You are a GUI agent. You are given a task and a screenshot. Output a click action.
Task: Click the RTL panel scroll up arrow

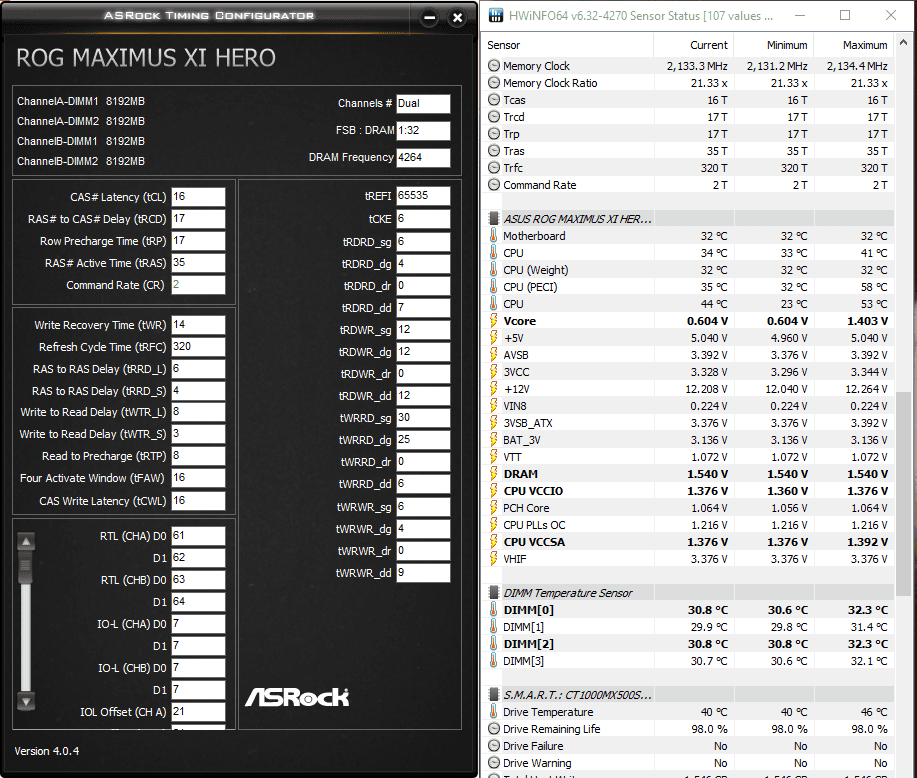coord(26,542)
